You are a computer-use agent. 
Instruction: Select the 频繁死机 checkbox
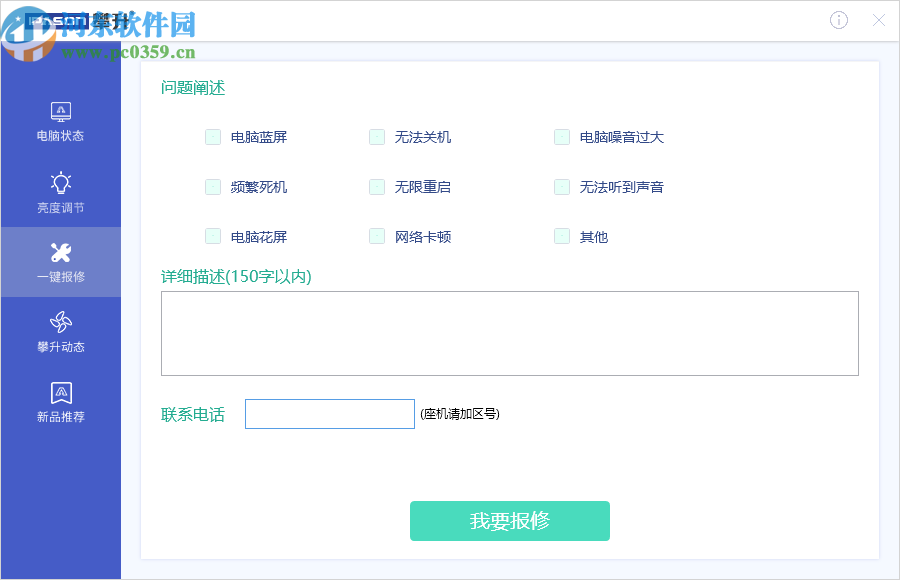tap(213, 187)
